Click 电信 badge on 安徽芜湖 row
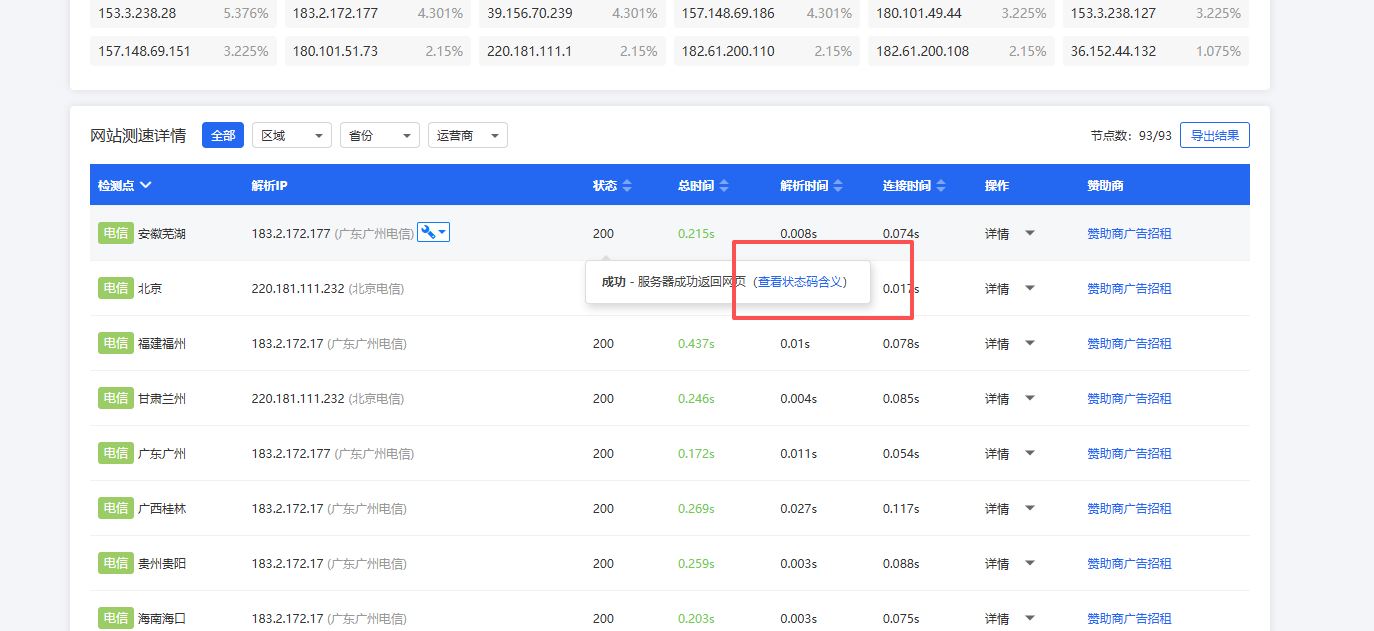This screenshot has height=631, width=1374. click(115, 233)
